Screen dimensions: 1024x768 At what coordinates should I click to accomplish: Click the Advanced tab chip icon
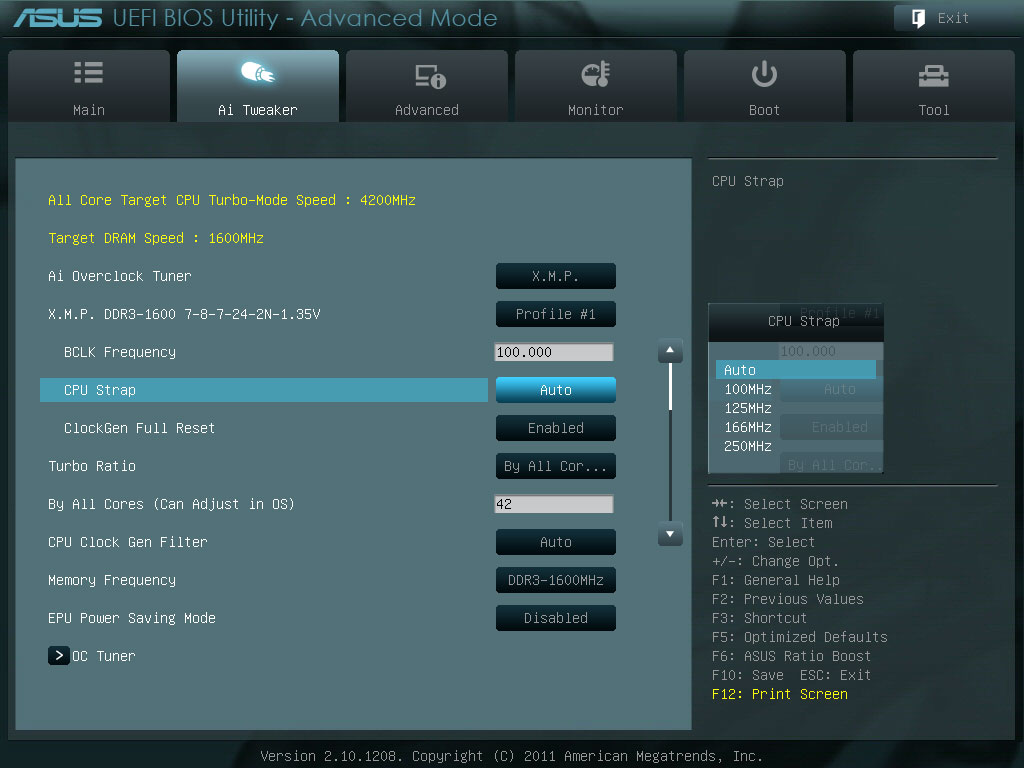pos(428,76)
